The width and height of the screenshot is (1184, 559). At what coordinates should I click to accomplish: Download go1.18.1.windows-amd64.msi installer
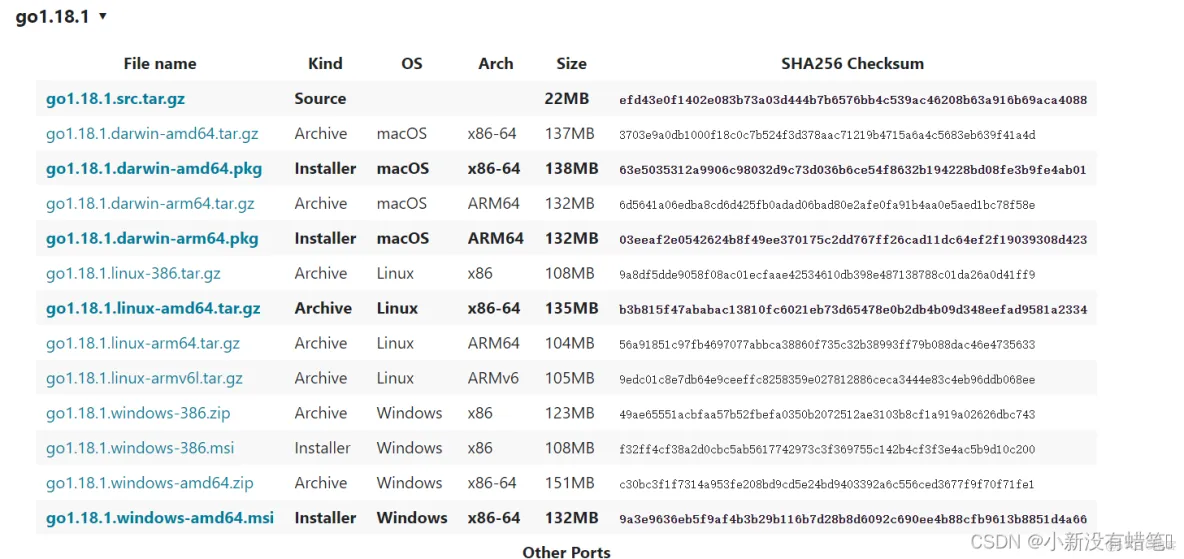point(160,518)
